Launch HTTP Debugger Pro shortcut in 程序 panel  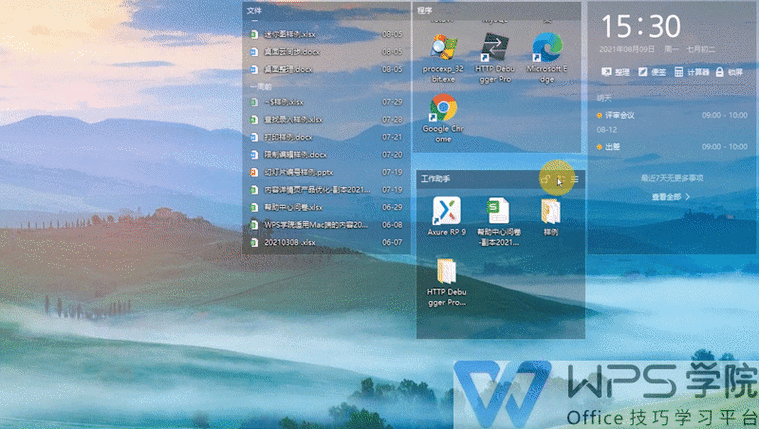point(495,59)
